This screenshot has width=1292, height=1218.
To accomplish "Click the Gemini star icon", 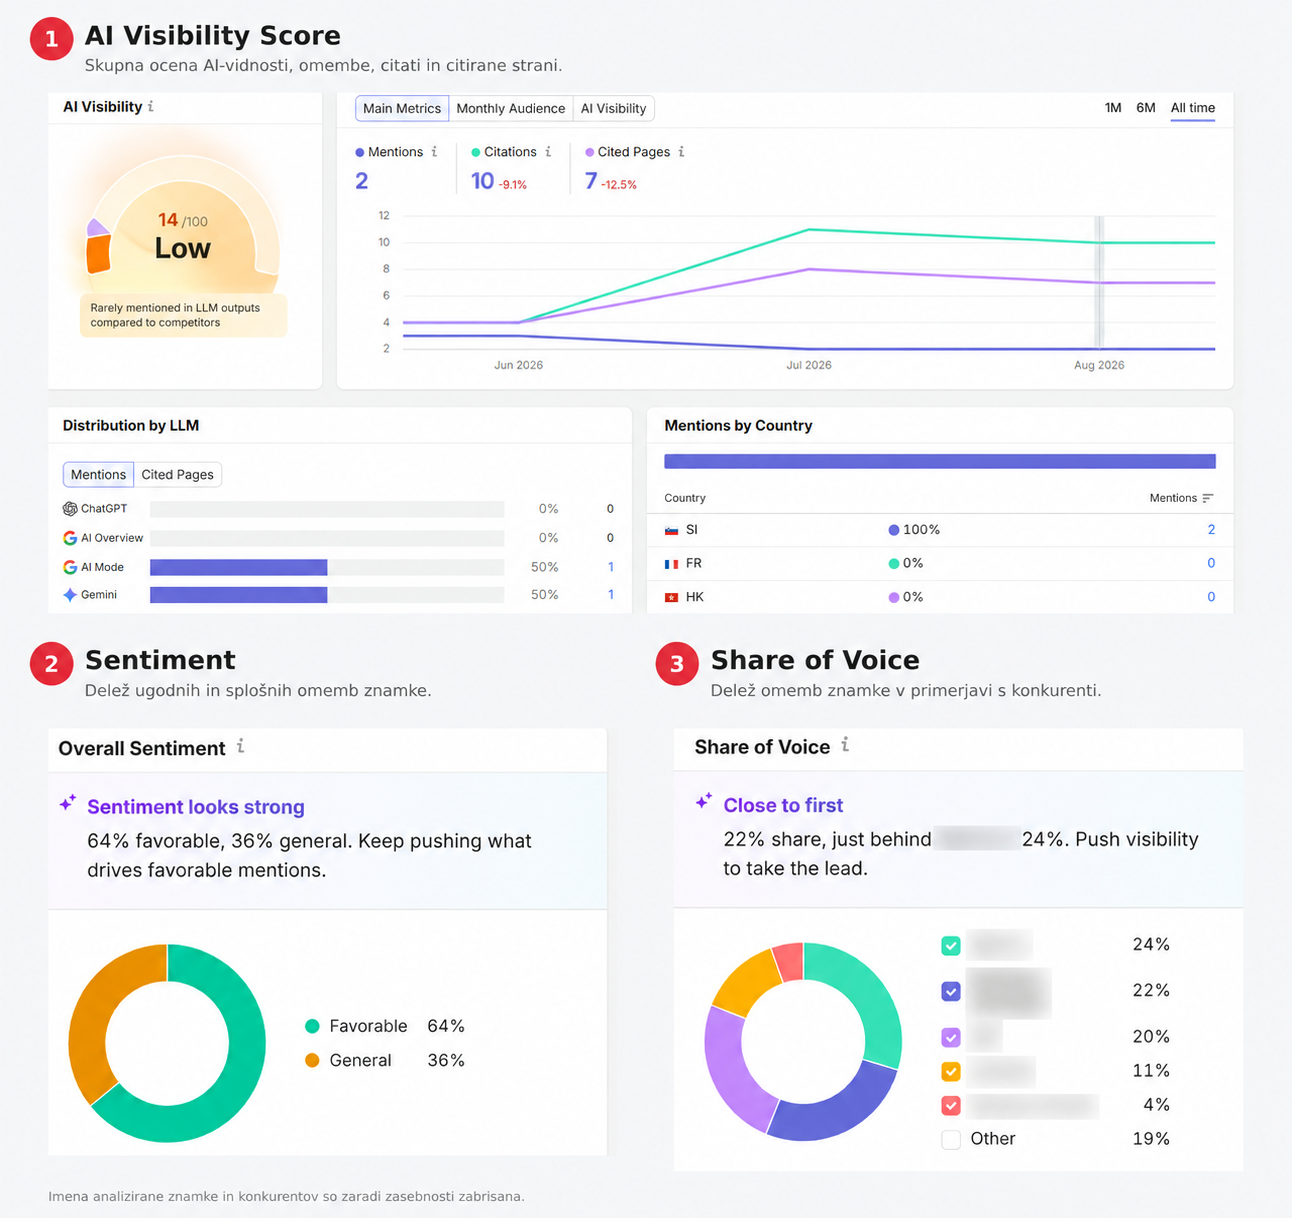I will [70, 595].
